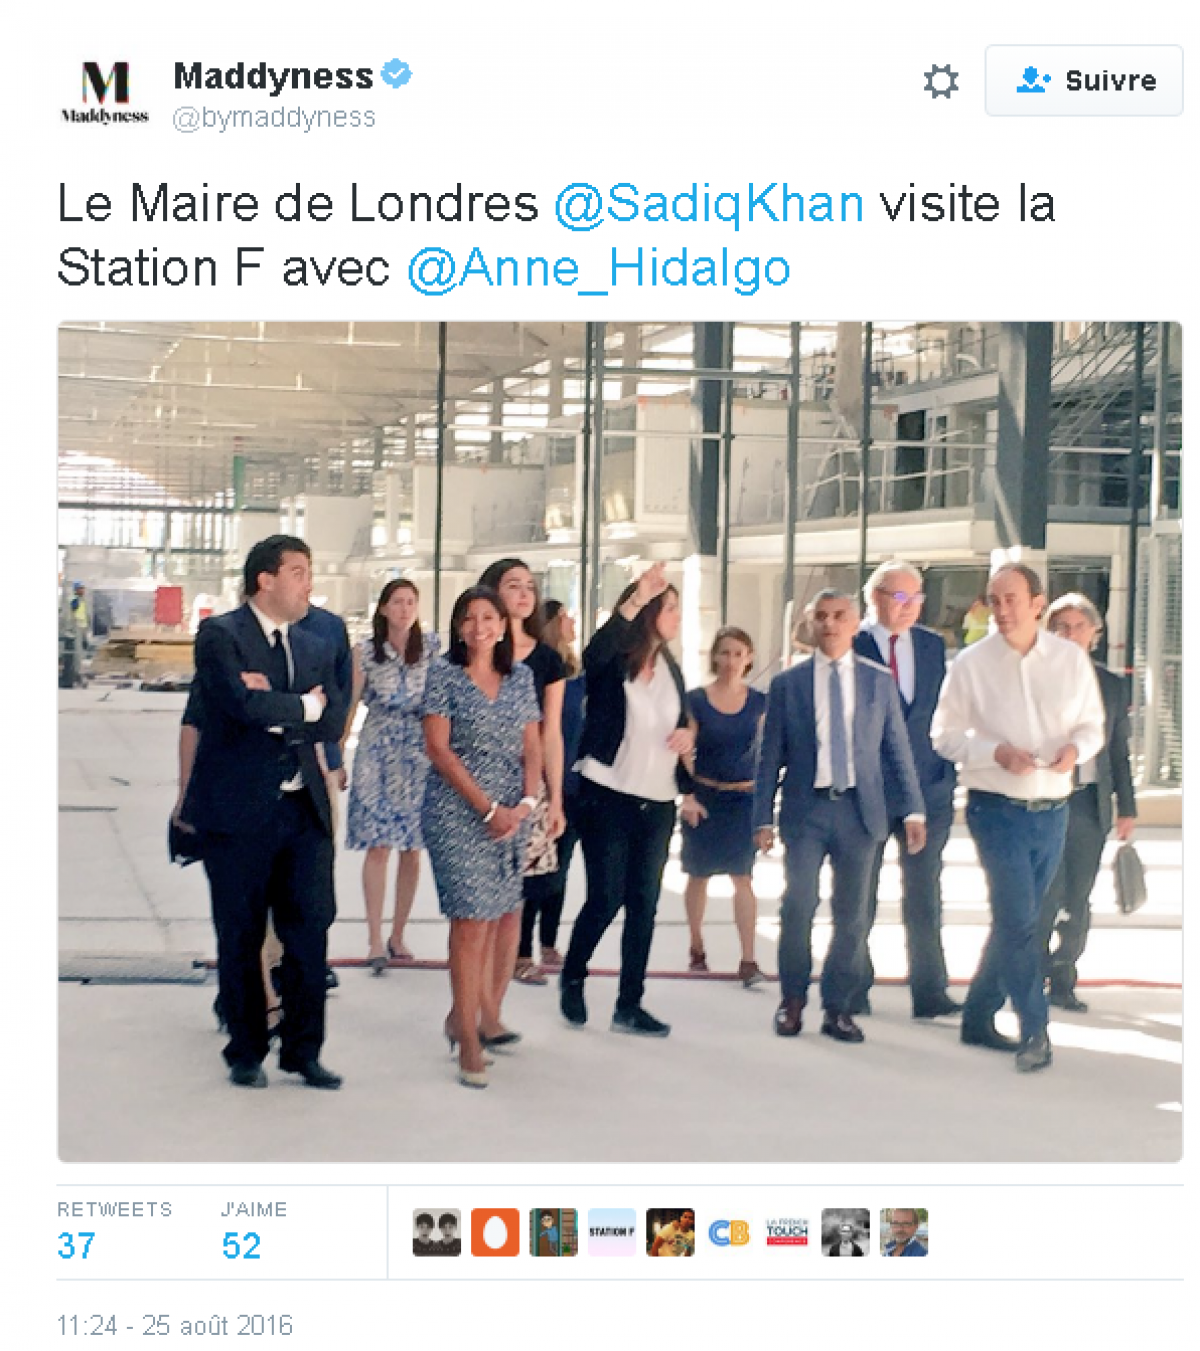Click the black-and-white photo liker avatar
1200x1351 pixels.
tap(845, 1232)
